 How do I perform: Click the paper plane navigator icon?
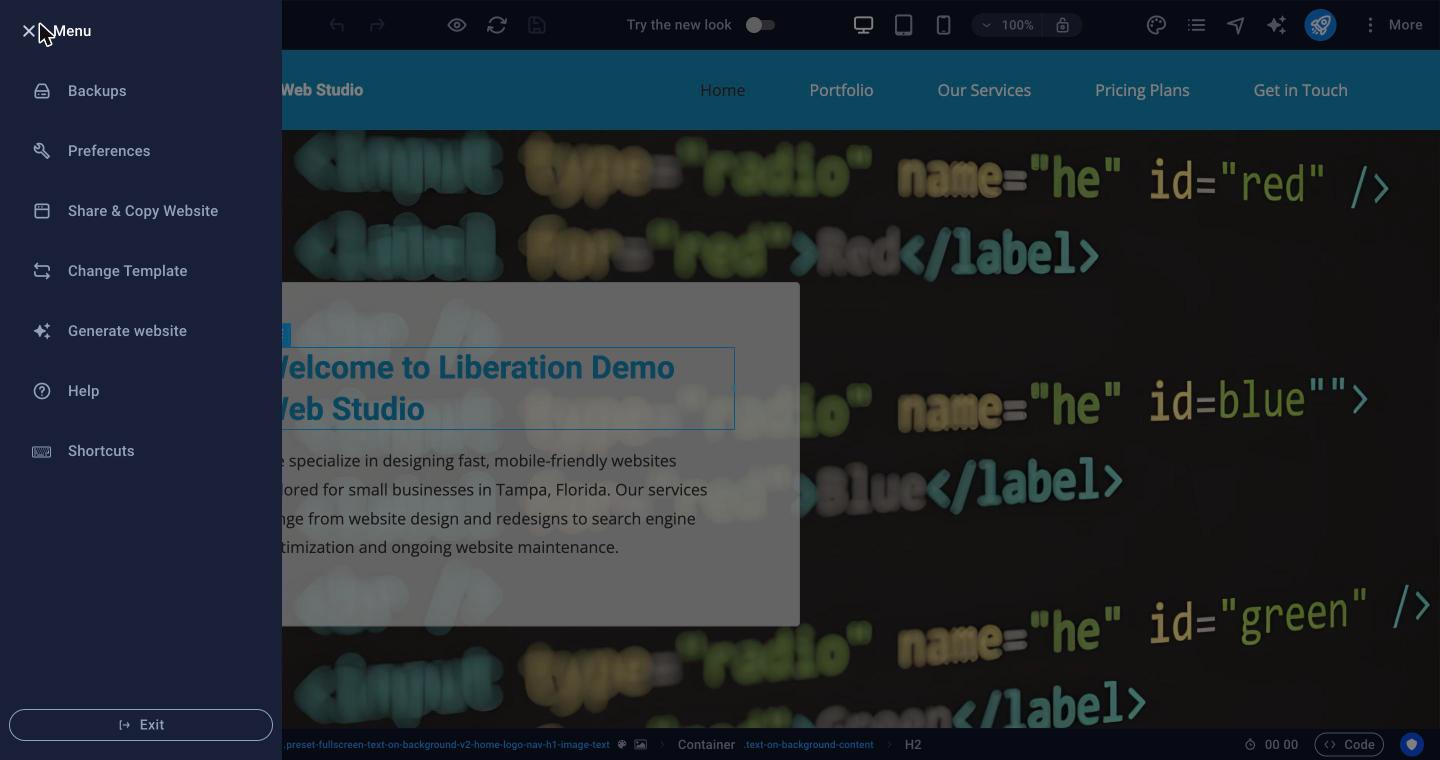(x=1236, y=25)
